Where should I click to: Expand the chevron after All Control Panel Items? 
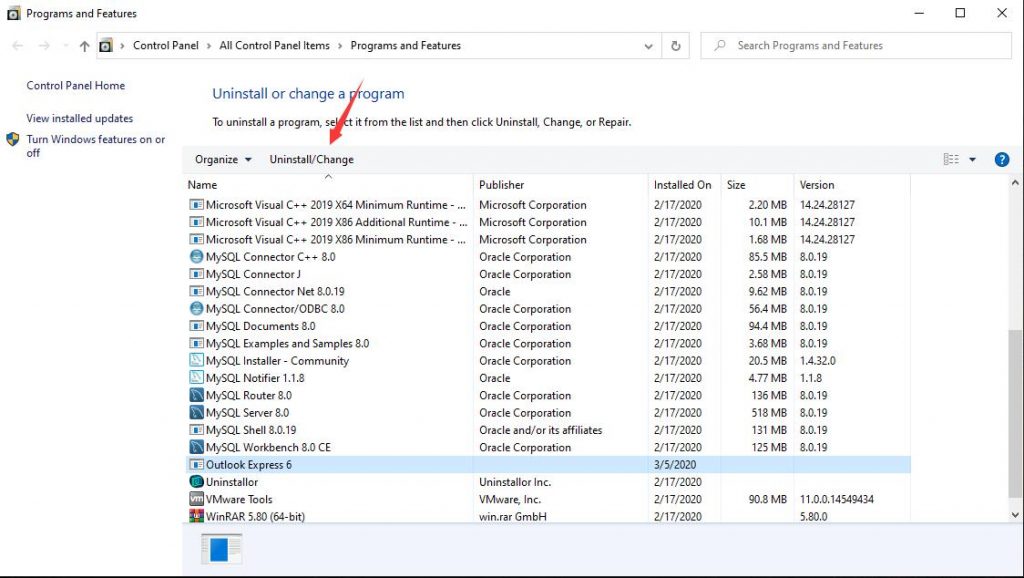(340, 46)
